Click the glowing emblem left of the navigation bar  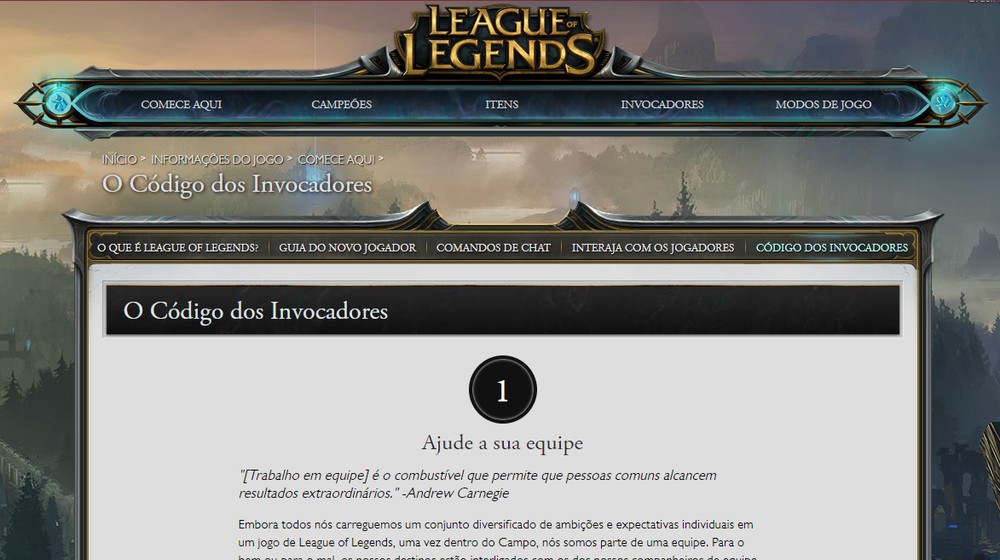tap(59, 103)
